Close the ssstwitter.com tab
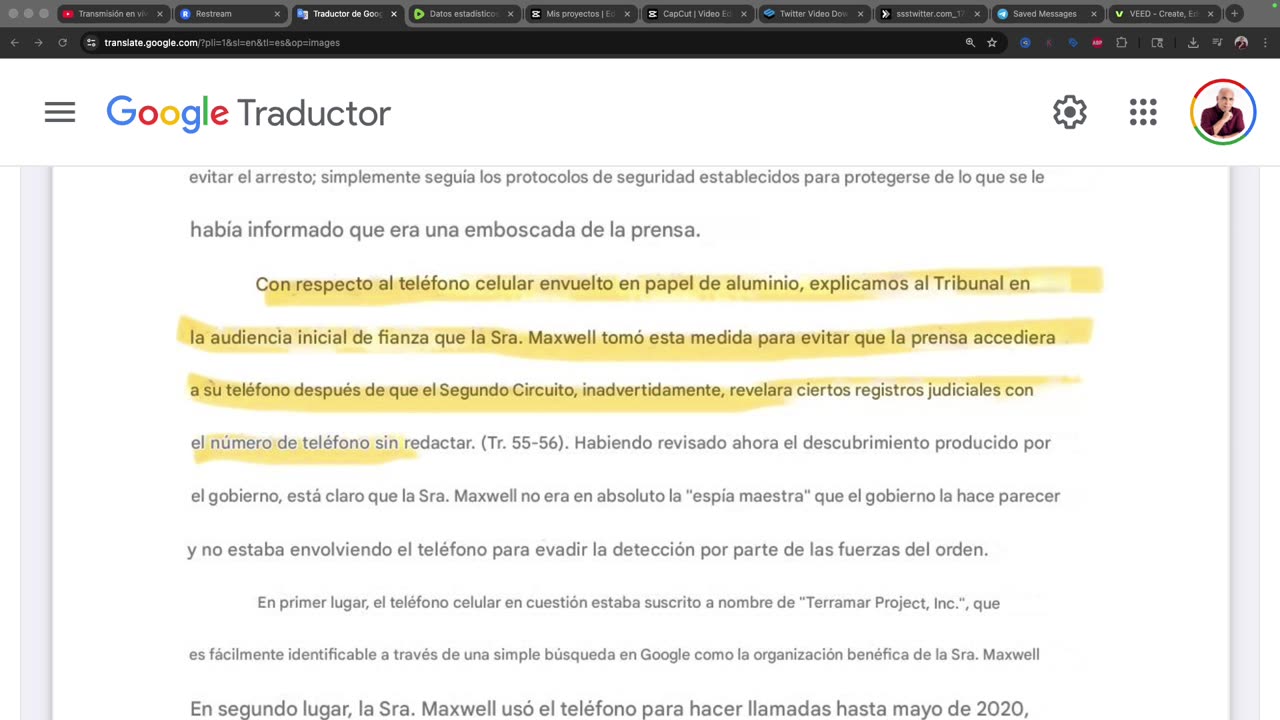Screen dimensions: 1280x720 pyautogui.click(x=977, y=14)
